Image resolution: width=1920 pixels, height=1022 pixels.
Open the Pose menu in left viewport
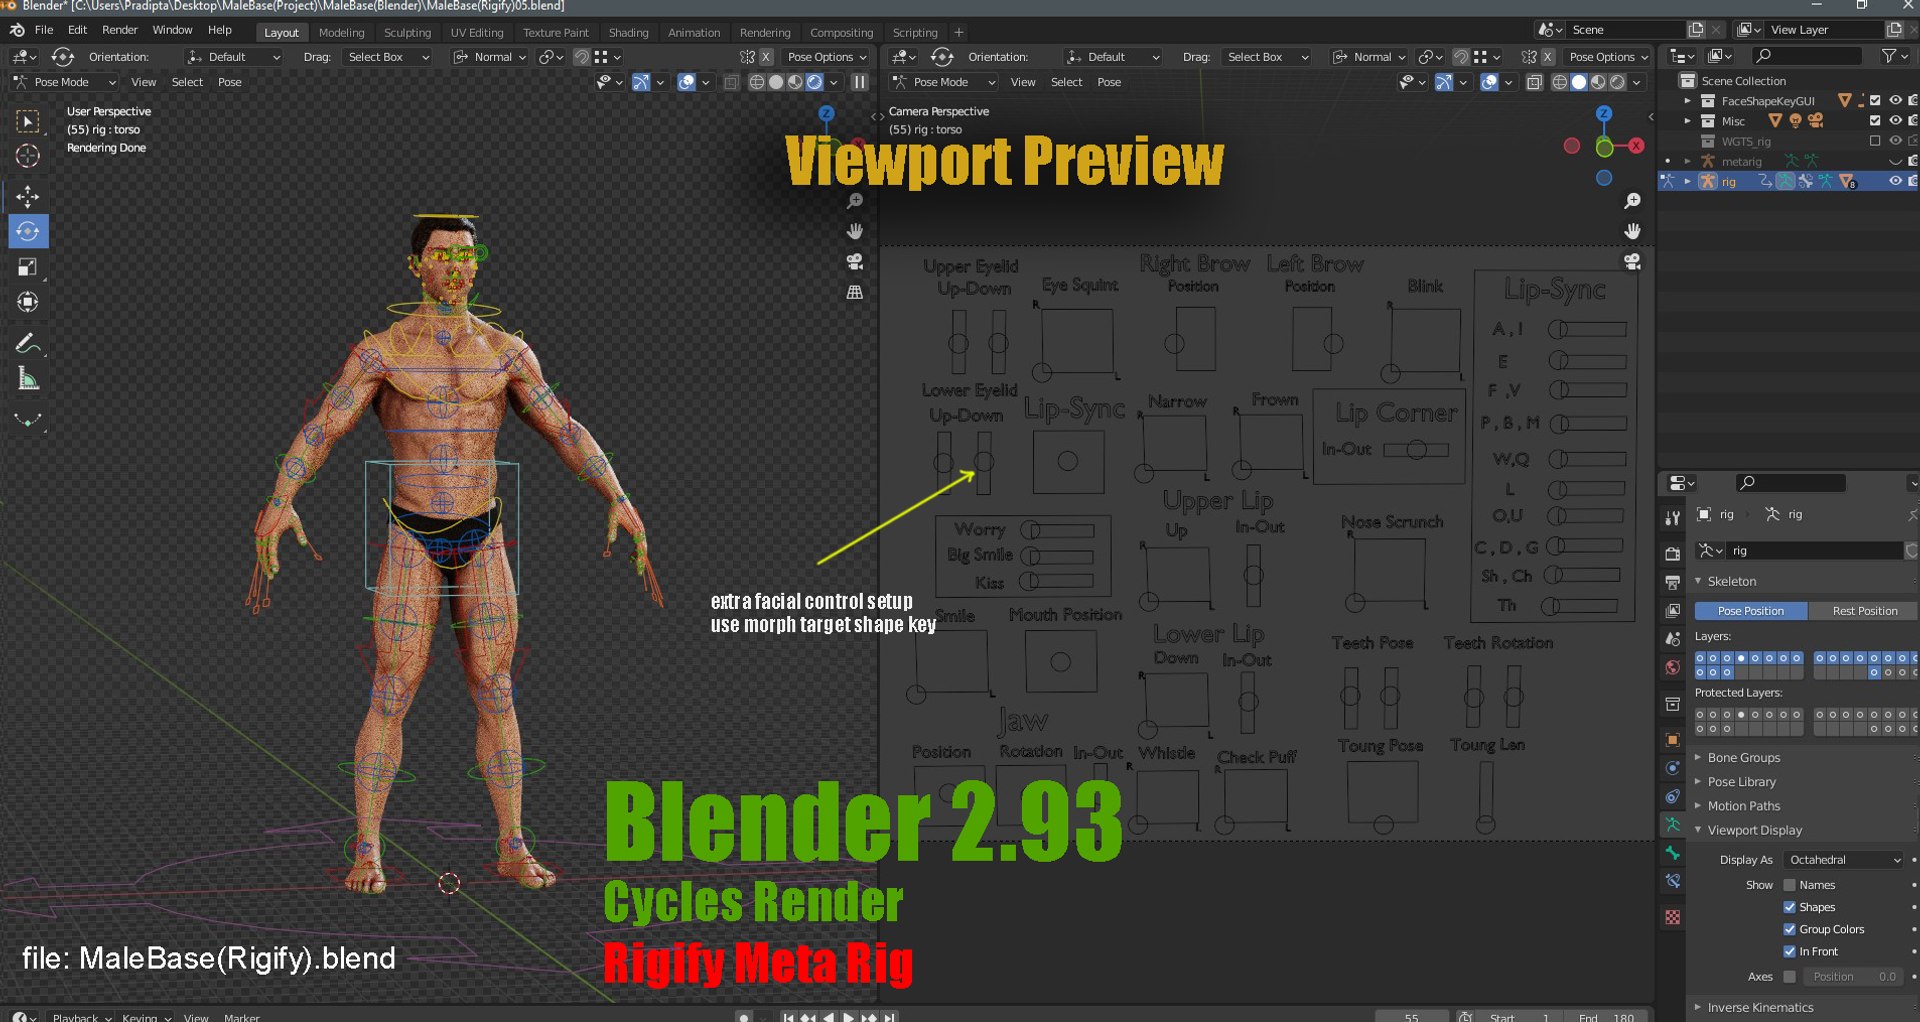pos(230,82)
